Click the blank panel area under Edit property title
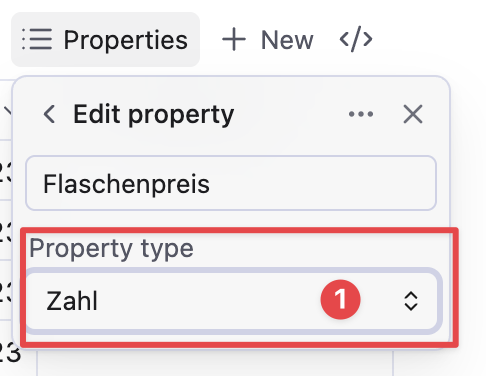 coord(231,143)
